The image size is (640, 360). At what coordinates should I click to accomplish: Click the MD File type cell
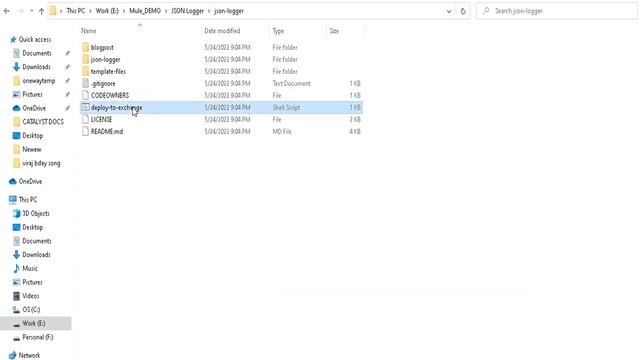click(x=282, y=131)
